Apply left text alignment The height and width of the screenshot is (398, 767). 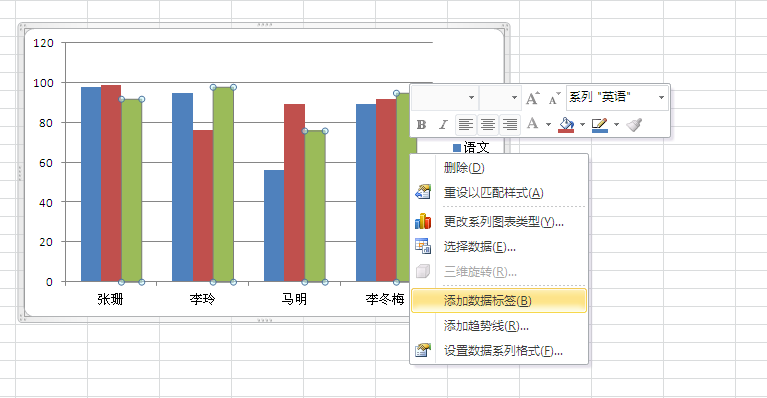(465, 125)
